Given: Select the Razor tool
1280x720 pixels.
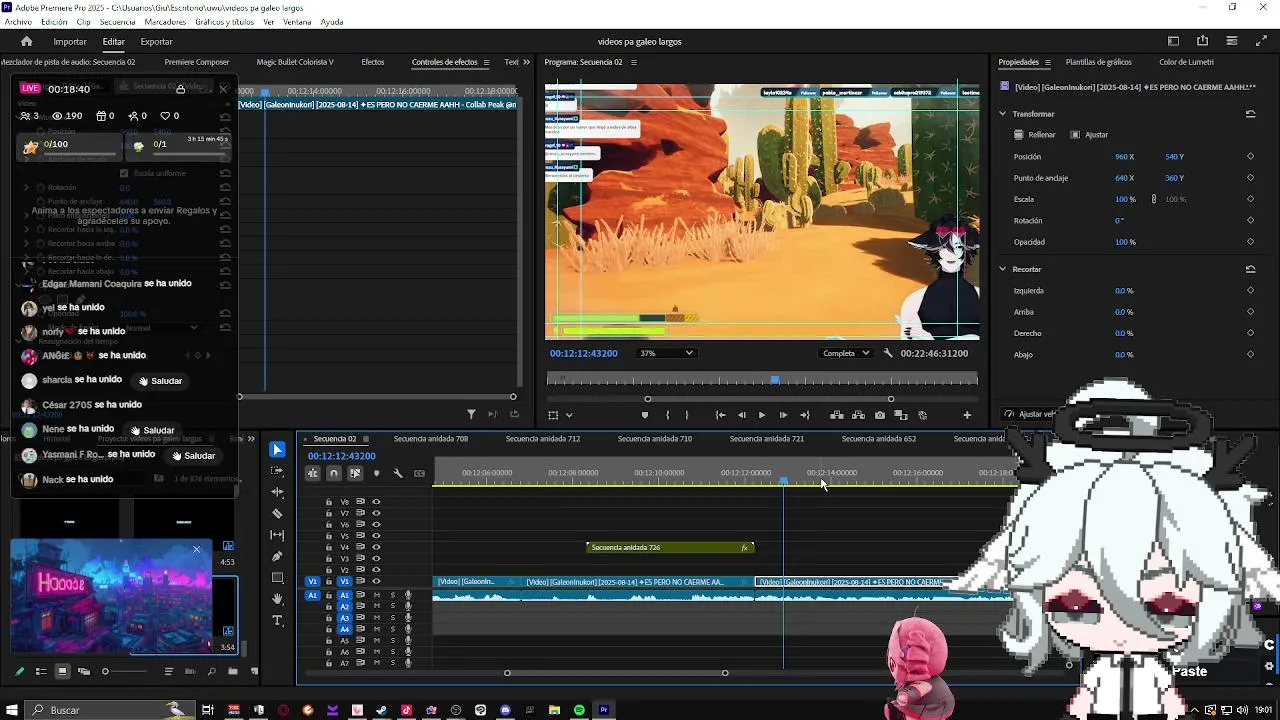Looking at the screenshot, I should (278, 514).
